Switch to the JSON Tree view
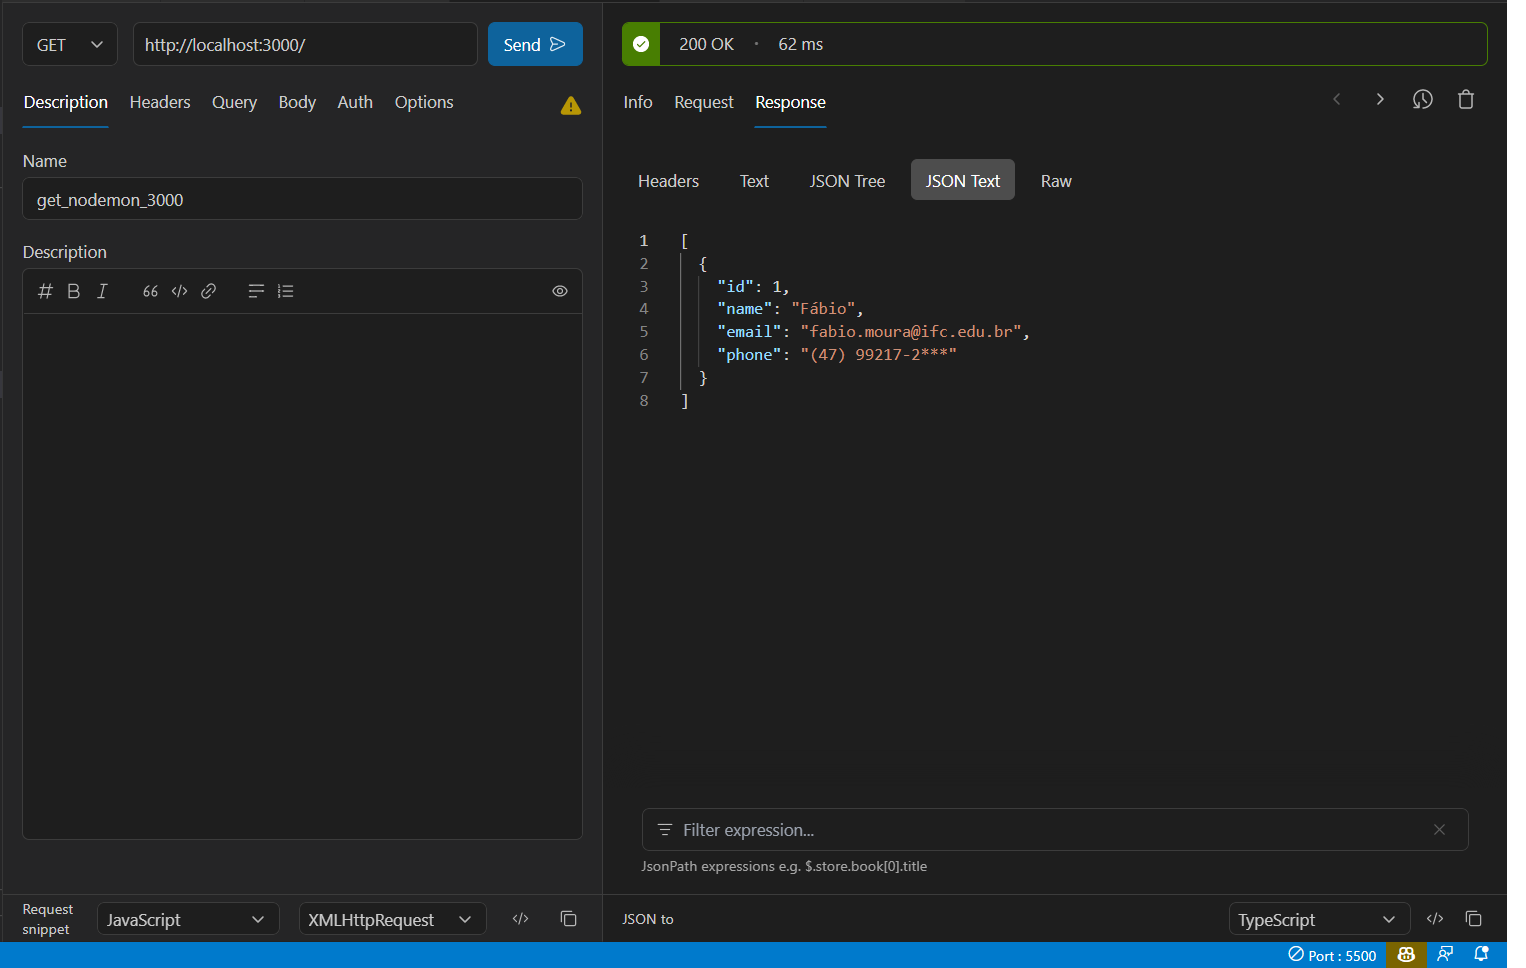This screenshot has height=968, width=1526. [x=847, y=181]
